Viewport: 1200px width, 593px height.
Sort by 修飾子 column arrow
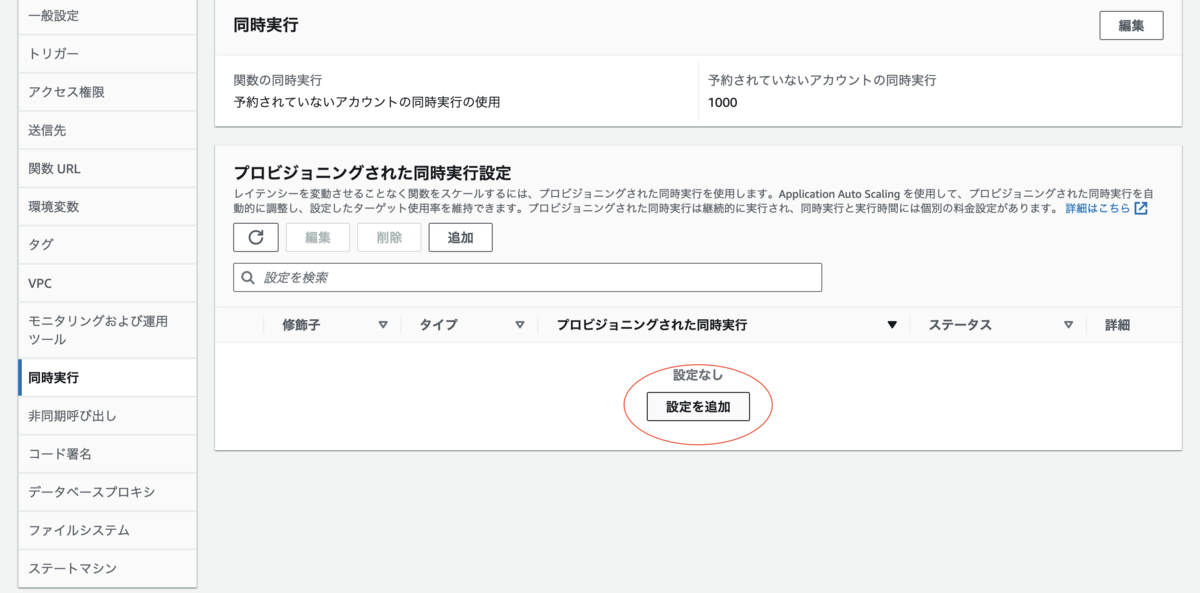click(383, 325)
